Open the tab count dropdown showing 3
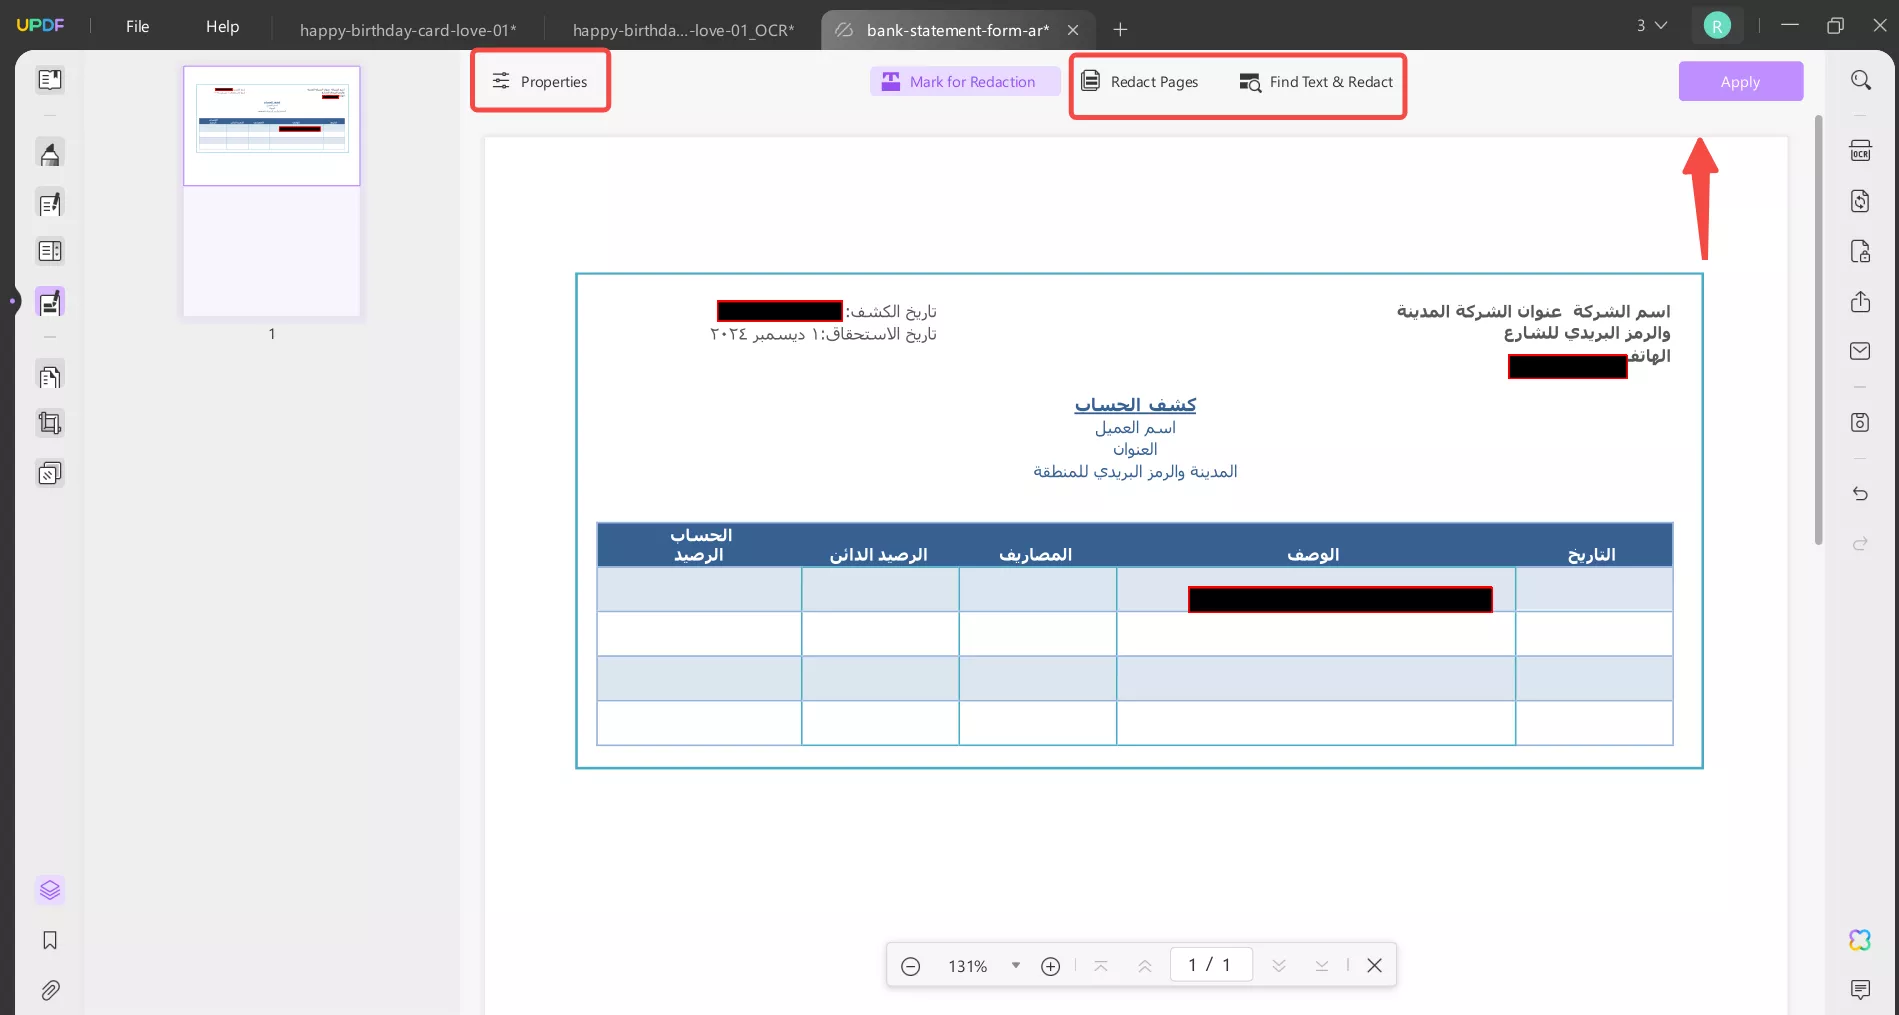1899x1015 pixels. pos(1650,25)
